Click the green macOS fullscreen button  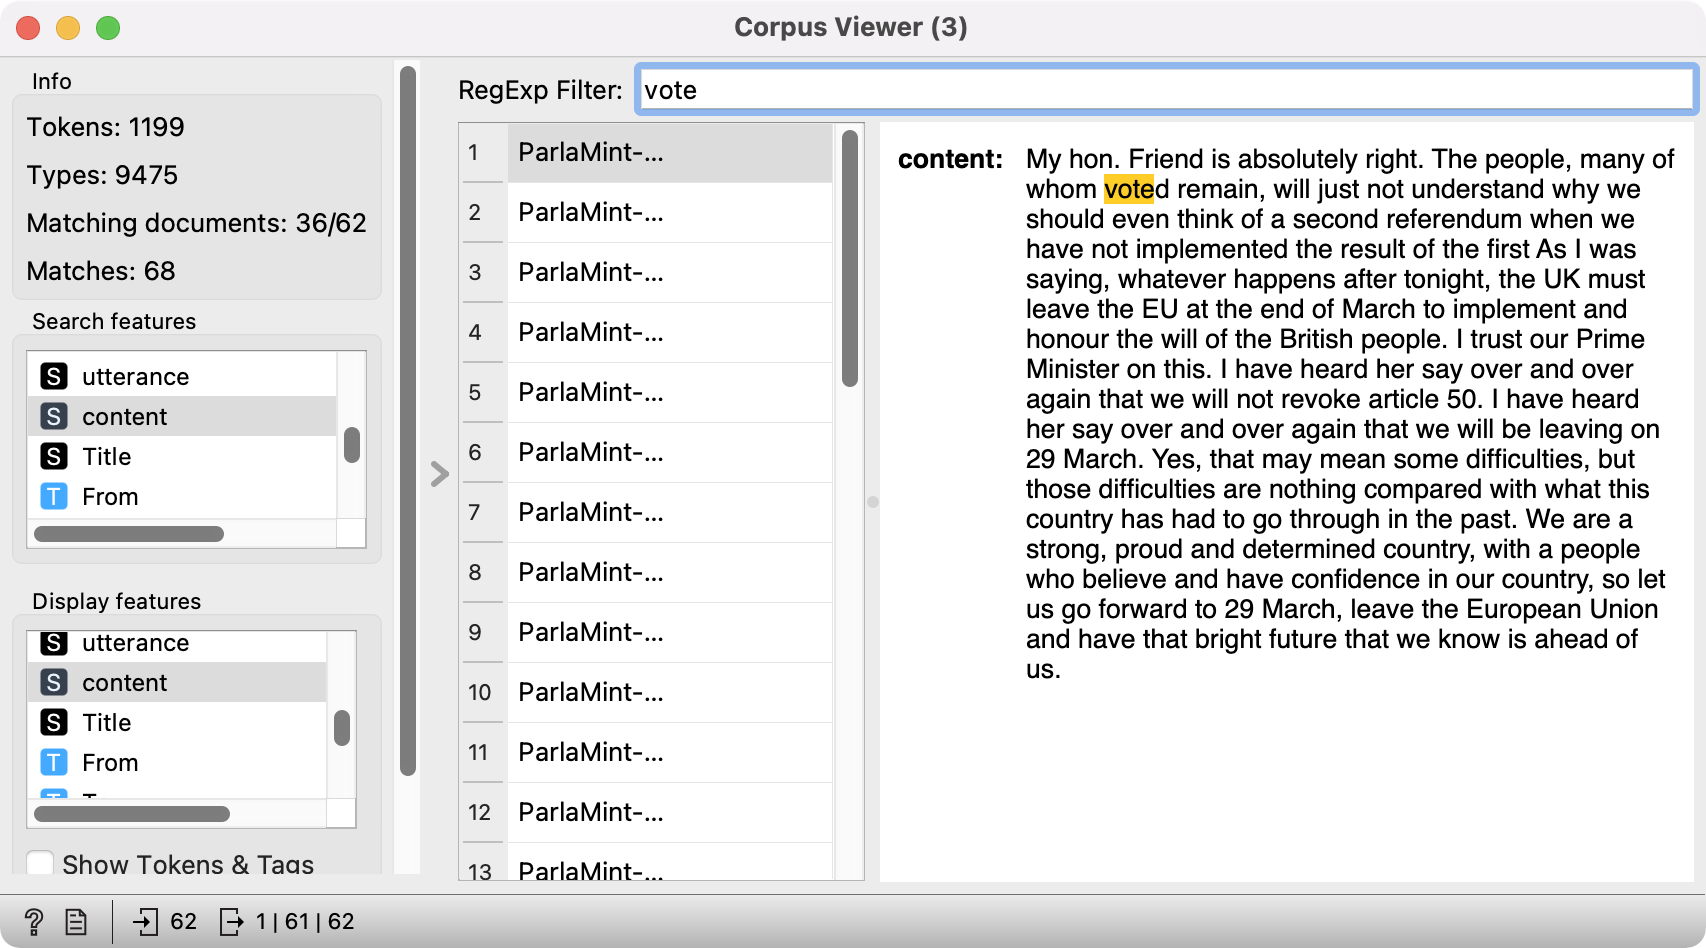tap(108, 28)
